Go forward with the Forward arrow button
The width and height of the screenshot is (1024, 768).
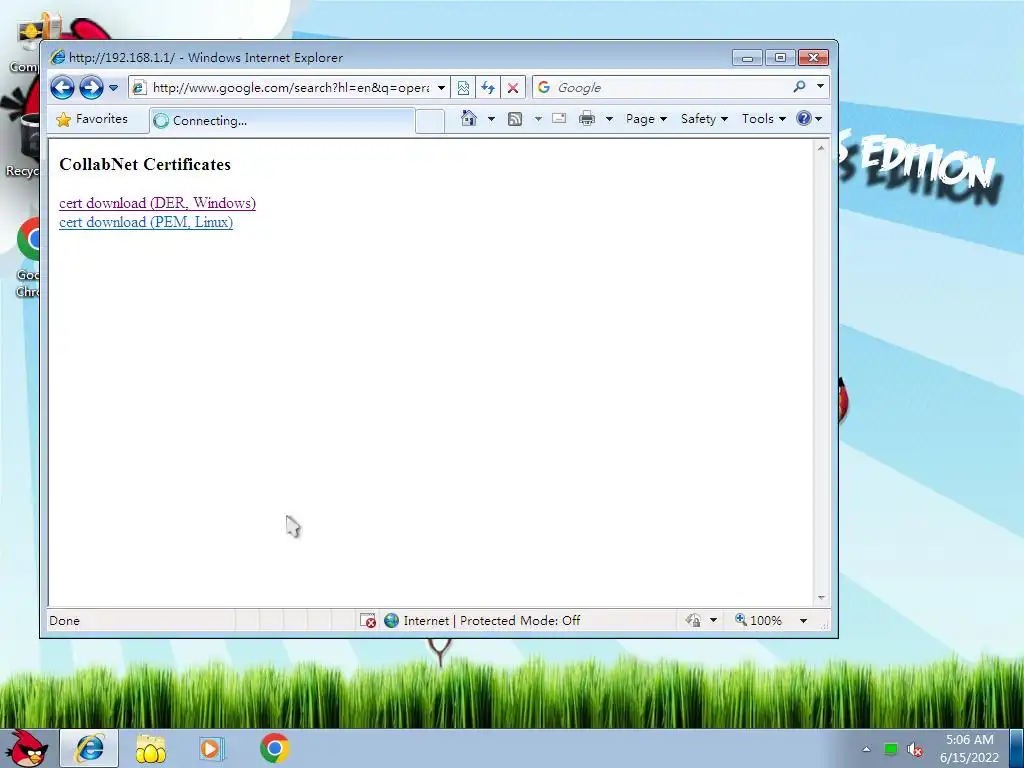coord(91,88)
